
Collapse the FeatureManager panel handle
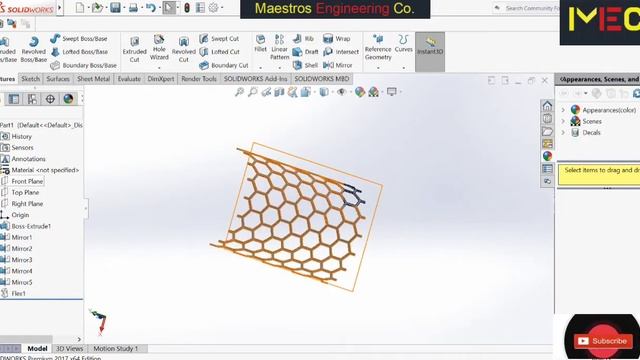click(86, 208)
